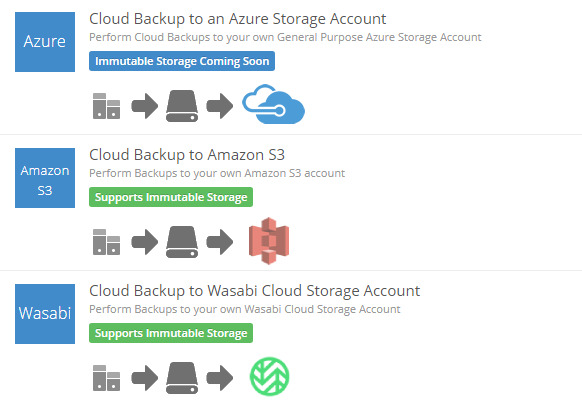The width and height of the screenshot is (582, 403).
Task: Click the green Wasabi leaf logo
Action: [x=269, y=377]
